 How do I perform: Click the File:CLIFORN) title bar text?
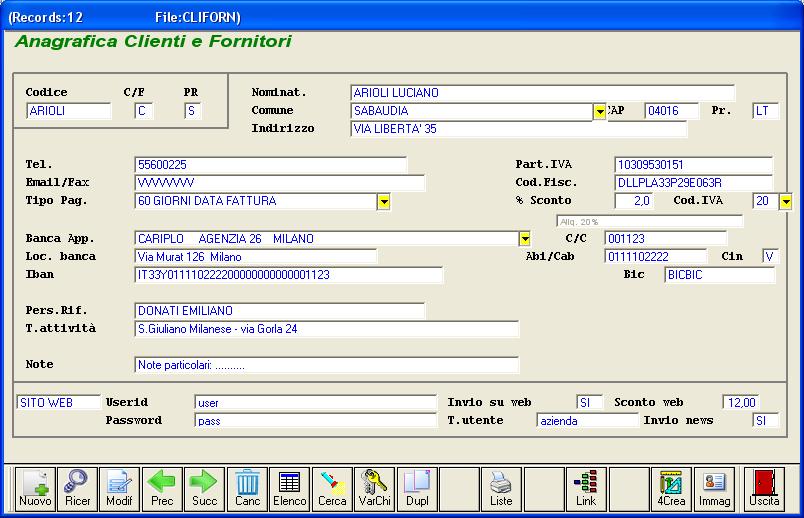click(x=198, y=17)
